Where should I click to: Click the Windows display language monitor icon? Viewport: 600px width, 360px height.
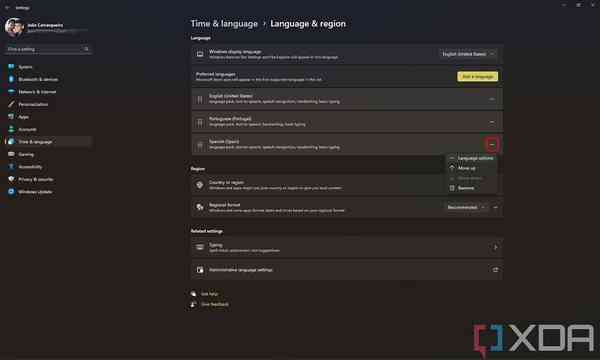pyautogui.click(x=200, y=54)
